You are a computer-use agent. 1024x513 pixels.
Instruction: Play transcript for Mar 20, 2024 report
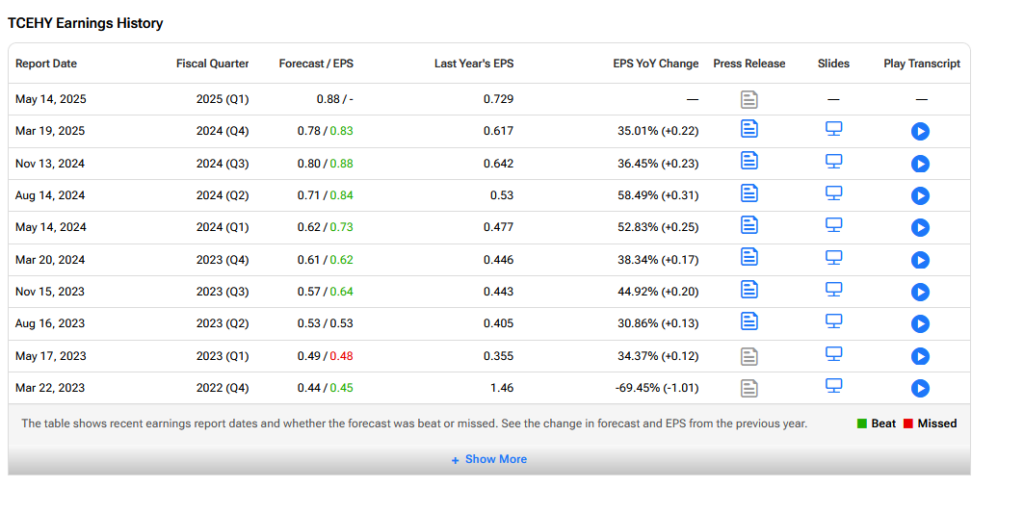point(921,260)
